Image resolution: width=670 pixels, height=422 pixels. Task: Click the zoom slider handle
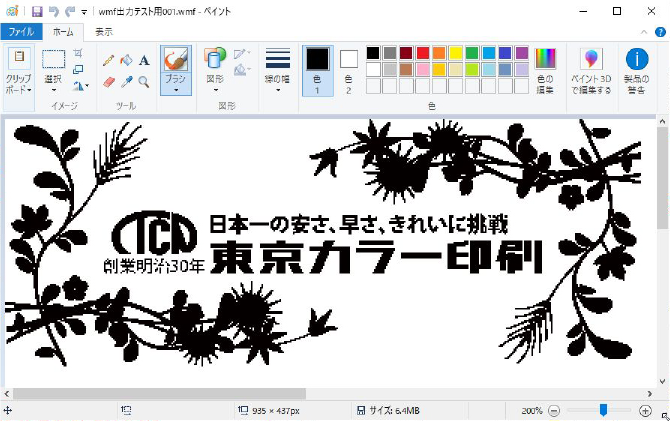point(603,410)
